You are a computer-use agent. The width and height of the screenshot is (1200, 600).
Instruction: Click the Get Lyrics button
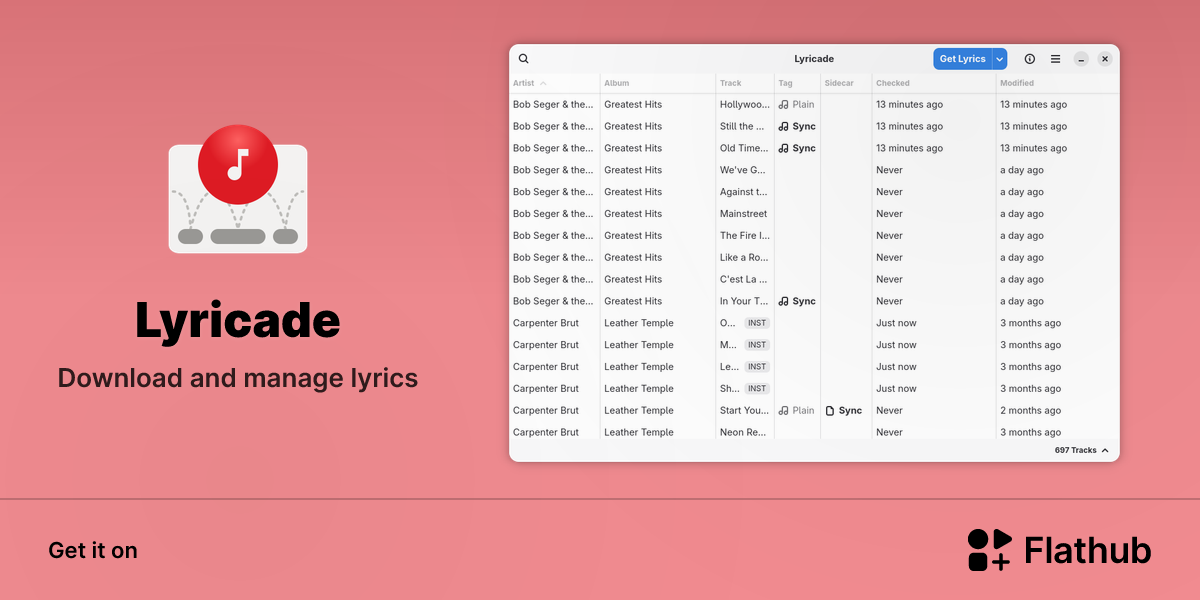[x=963, y=59]
